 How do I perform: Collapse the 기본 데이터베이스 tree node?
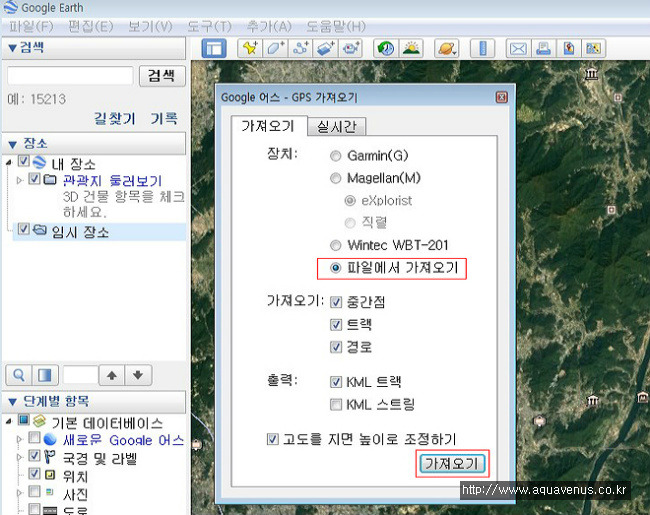[x=9, y=422]
